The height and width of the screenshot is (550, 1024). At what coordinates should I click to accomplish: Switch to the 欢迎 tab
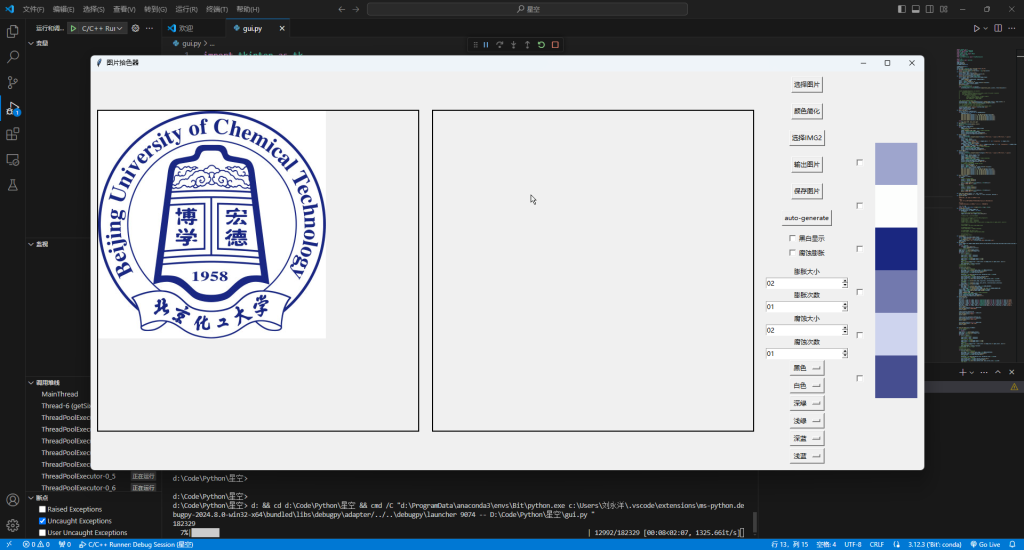[181, 29]
